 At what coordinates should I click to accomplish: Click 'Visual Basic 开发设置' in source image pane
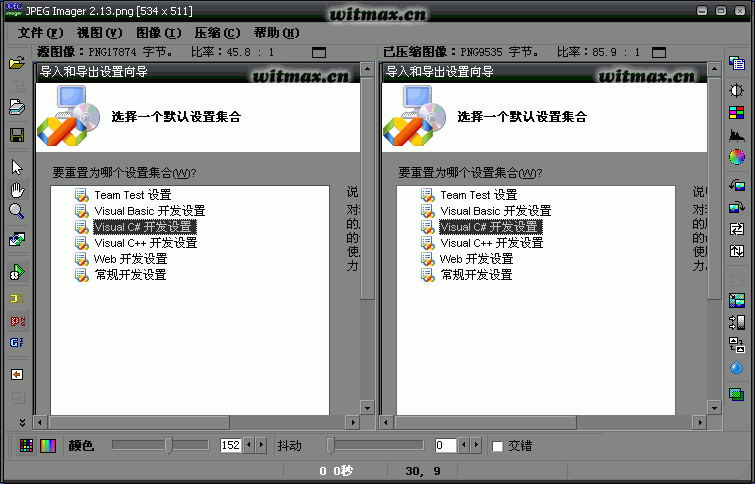(x=150, y=211)
